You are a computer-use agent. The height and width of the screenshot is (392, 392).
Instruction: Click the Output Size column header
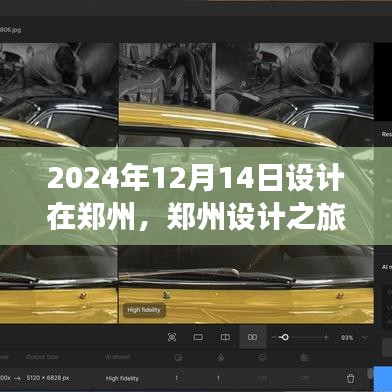pos(42,357)
